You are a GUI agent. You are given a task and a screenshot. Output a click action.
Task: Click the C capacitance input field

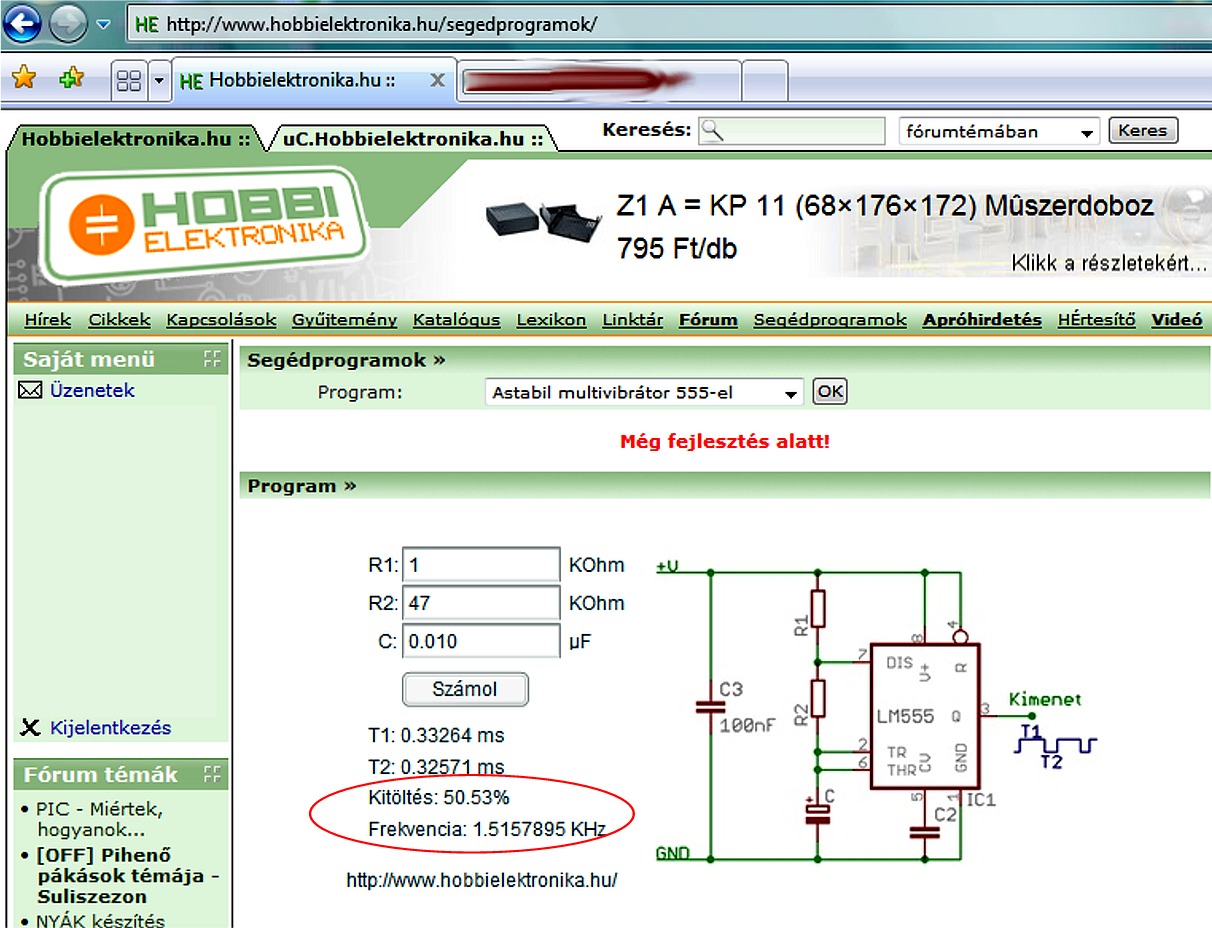pyautogui.click(x=481, y=641)
